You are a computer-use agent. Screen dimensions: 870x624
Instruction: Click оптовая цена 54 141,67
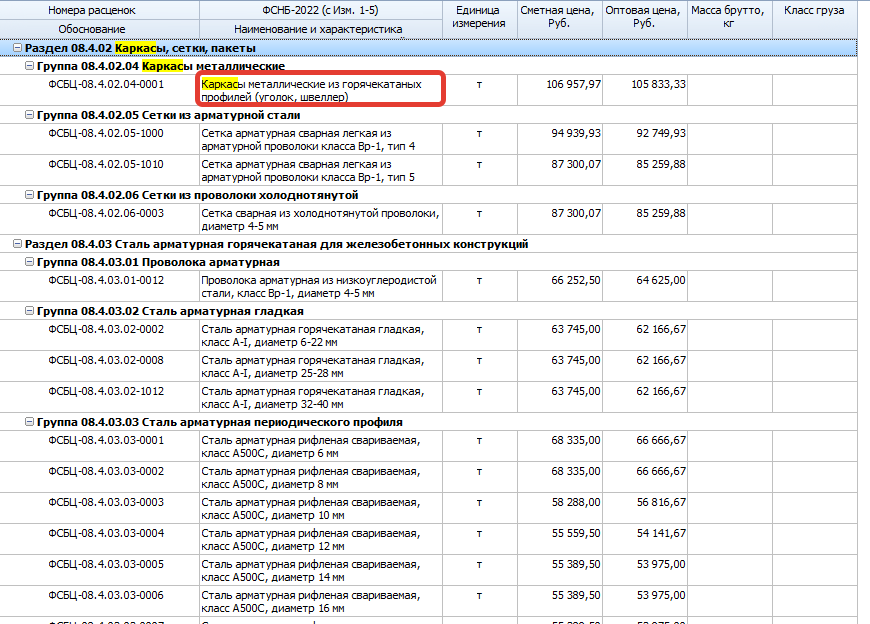pyautogui.click(x=660, y=533)
